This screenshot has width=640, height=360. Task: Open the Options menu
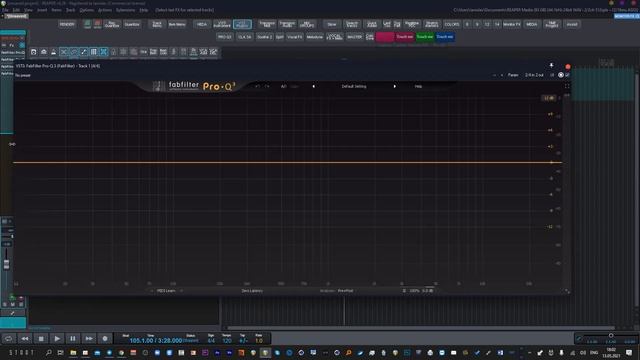[x=87, y=10]
